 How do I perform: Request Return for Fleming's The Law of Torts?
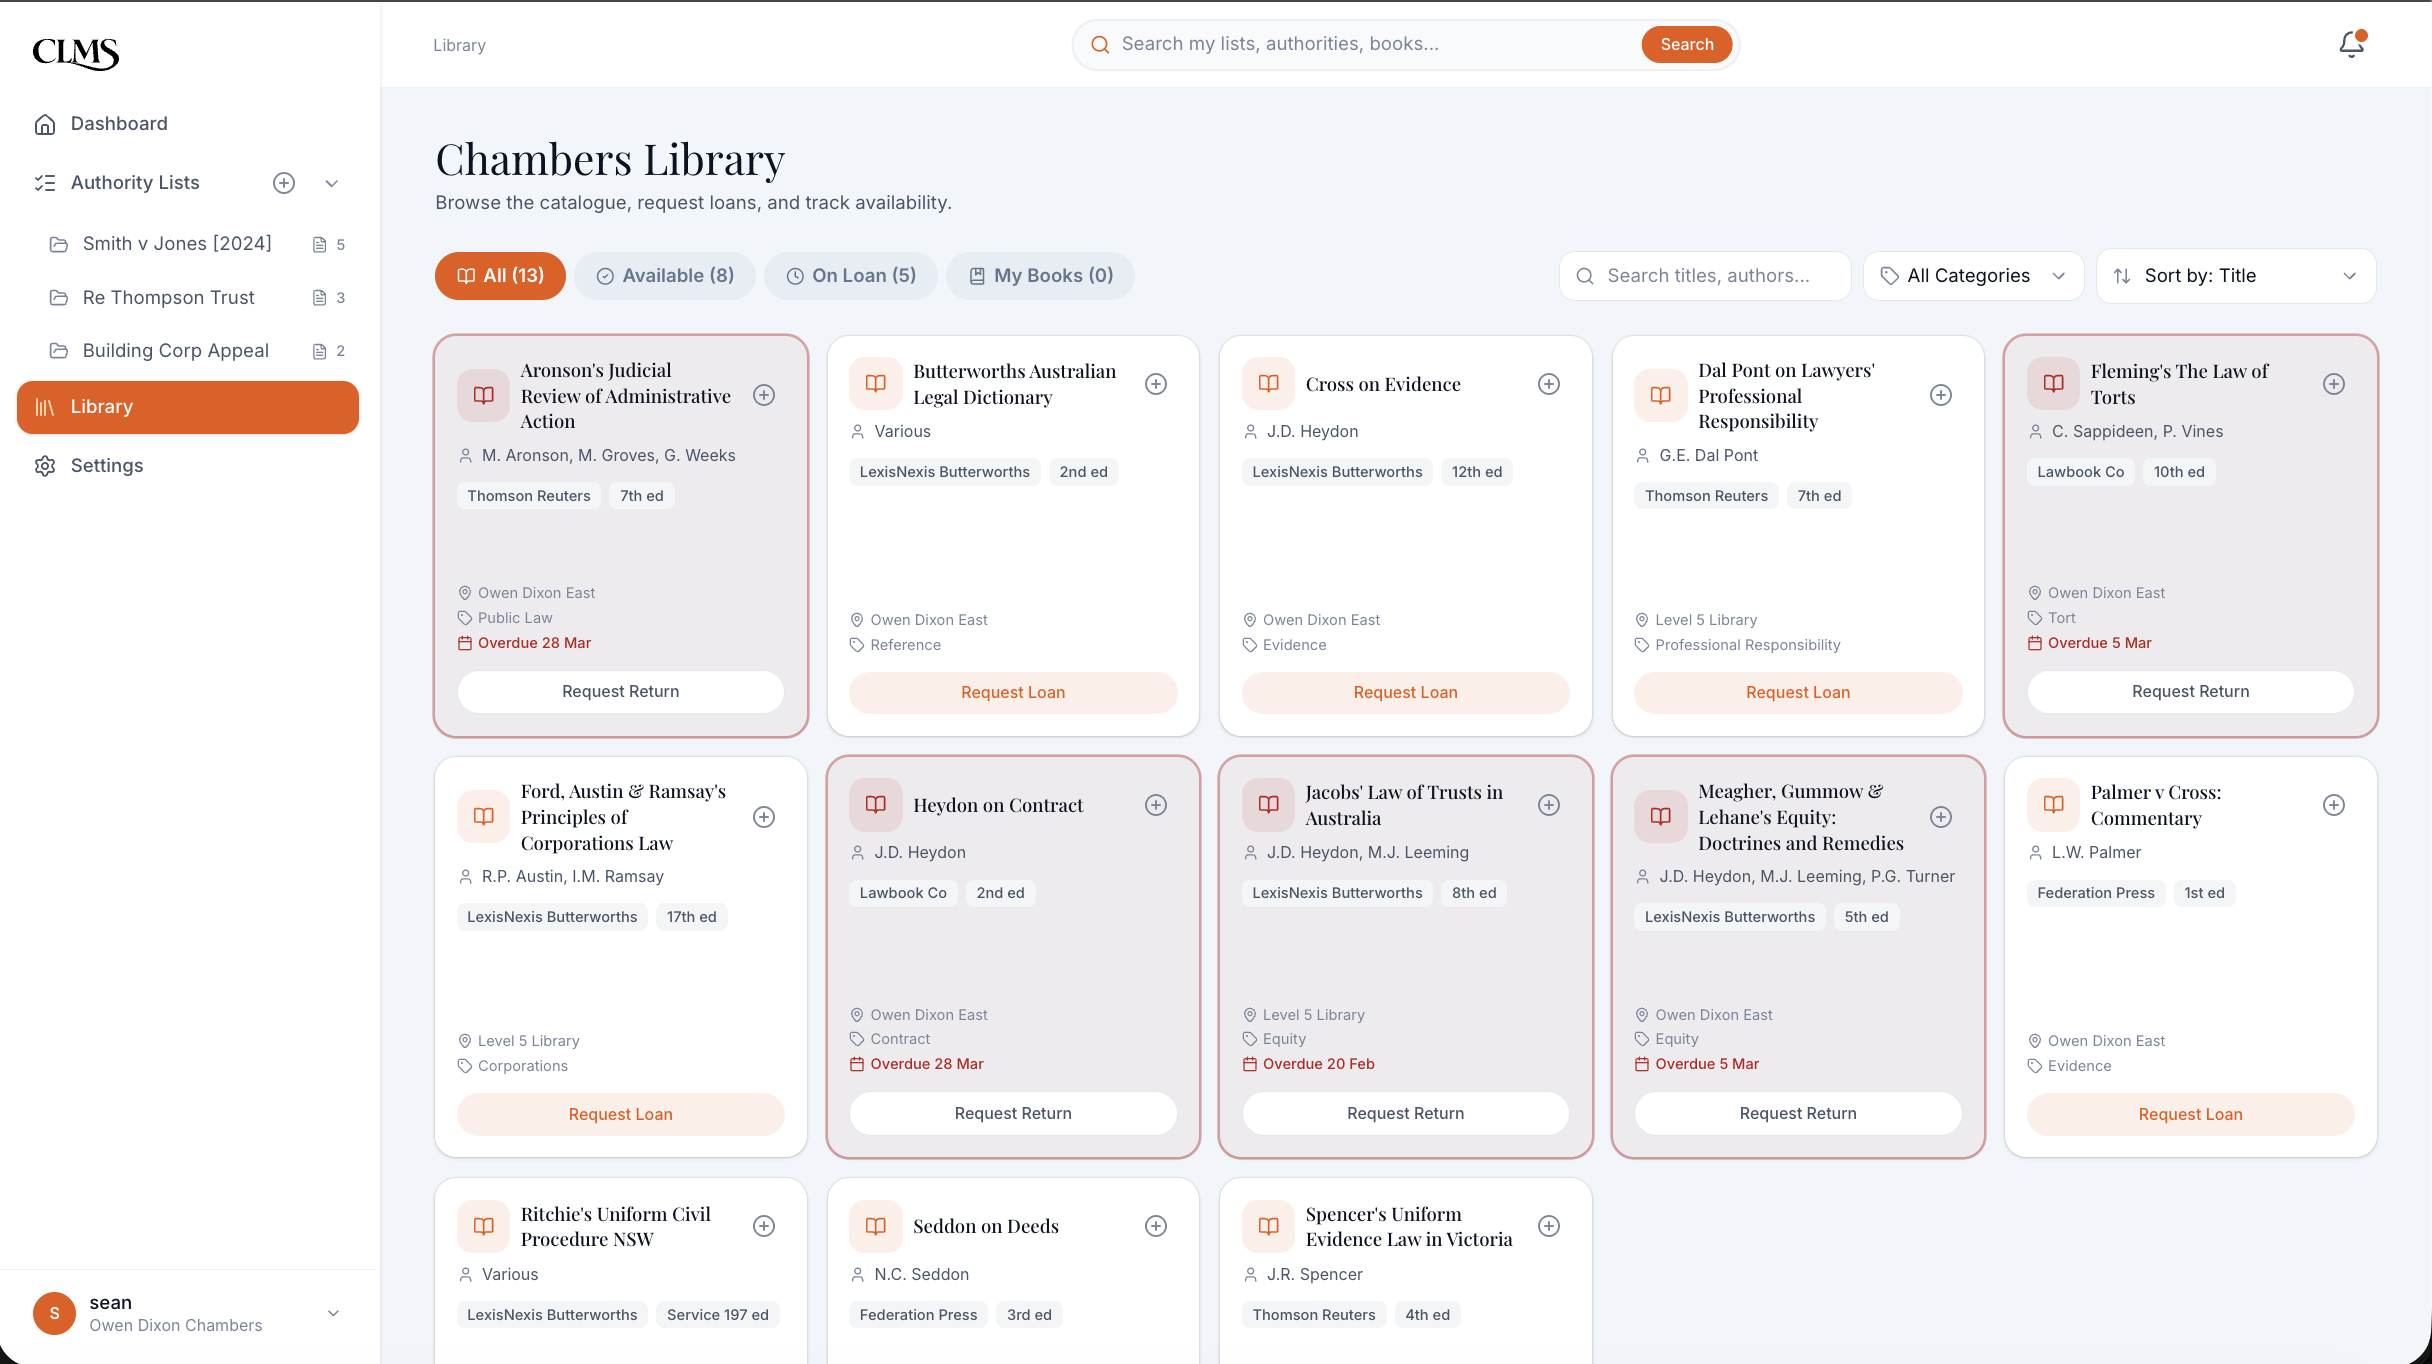click(x=2190, y=691)
